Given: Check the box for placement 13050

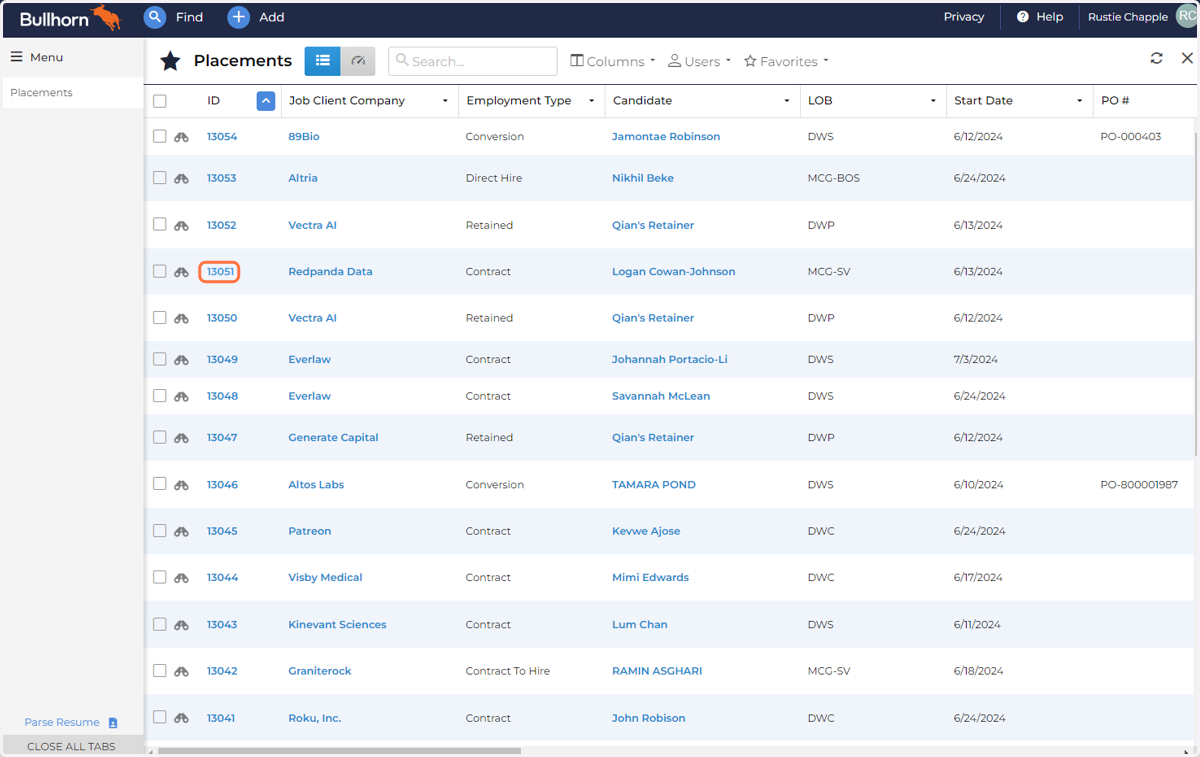Looking at the screenshot, I should coord(160,317).
